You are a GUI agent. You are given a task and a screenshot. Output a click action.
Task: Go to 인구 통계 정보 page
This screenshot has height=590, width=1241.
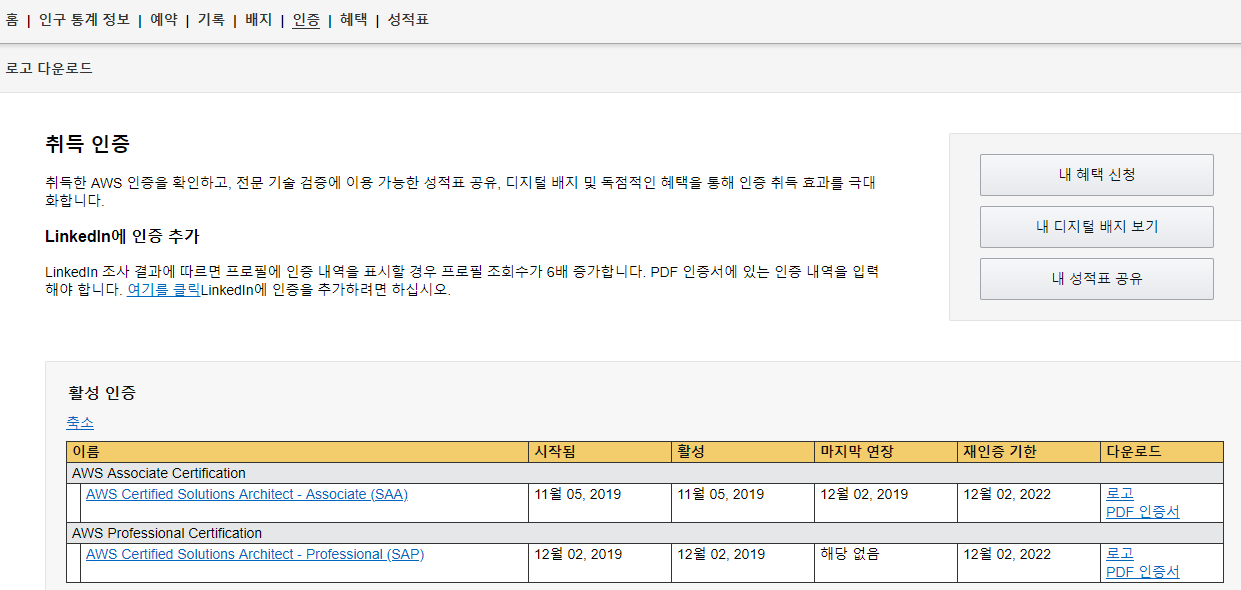pyautogui.click(x=84, y=19)
